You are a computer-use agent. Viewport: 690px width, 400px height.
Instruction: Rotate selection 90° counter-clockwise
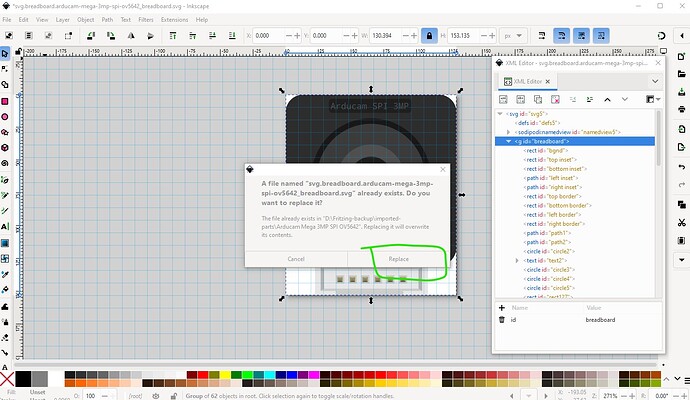(91, 36)
